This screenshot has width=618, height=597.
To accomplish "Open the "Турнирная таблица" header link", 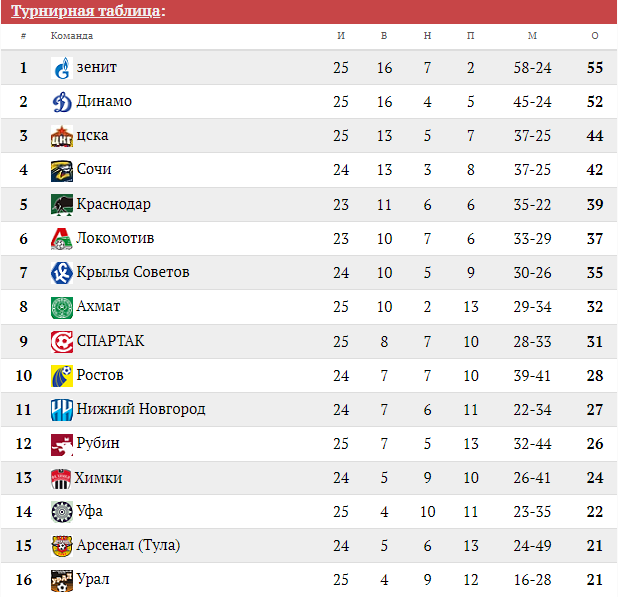I will pos(85,11).
